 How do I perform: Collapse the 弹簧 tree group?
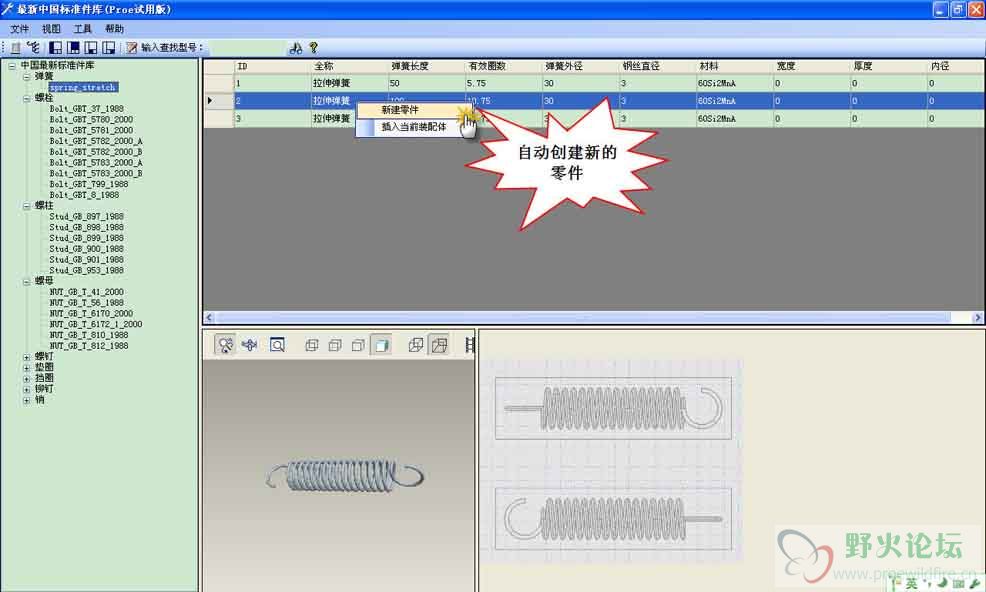point(26,76)
